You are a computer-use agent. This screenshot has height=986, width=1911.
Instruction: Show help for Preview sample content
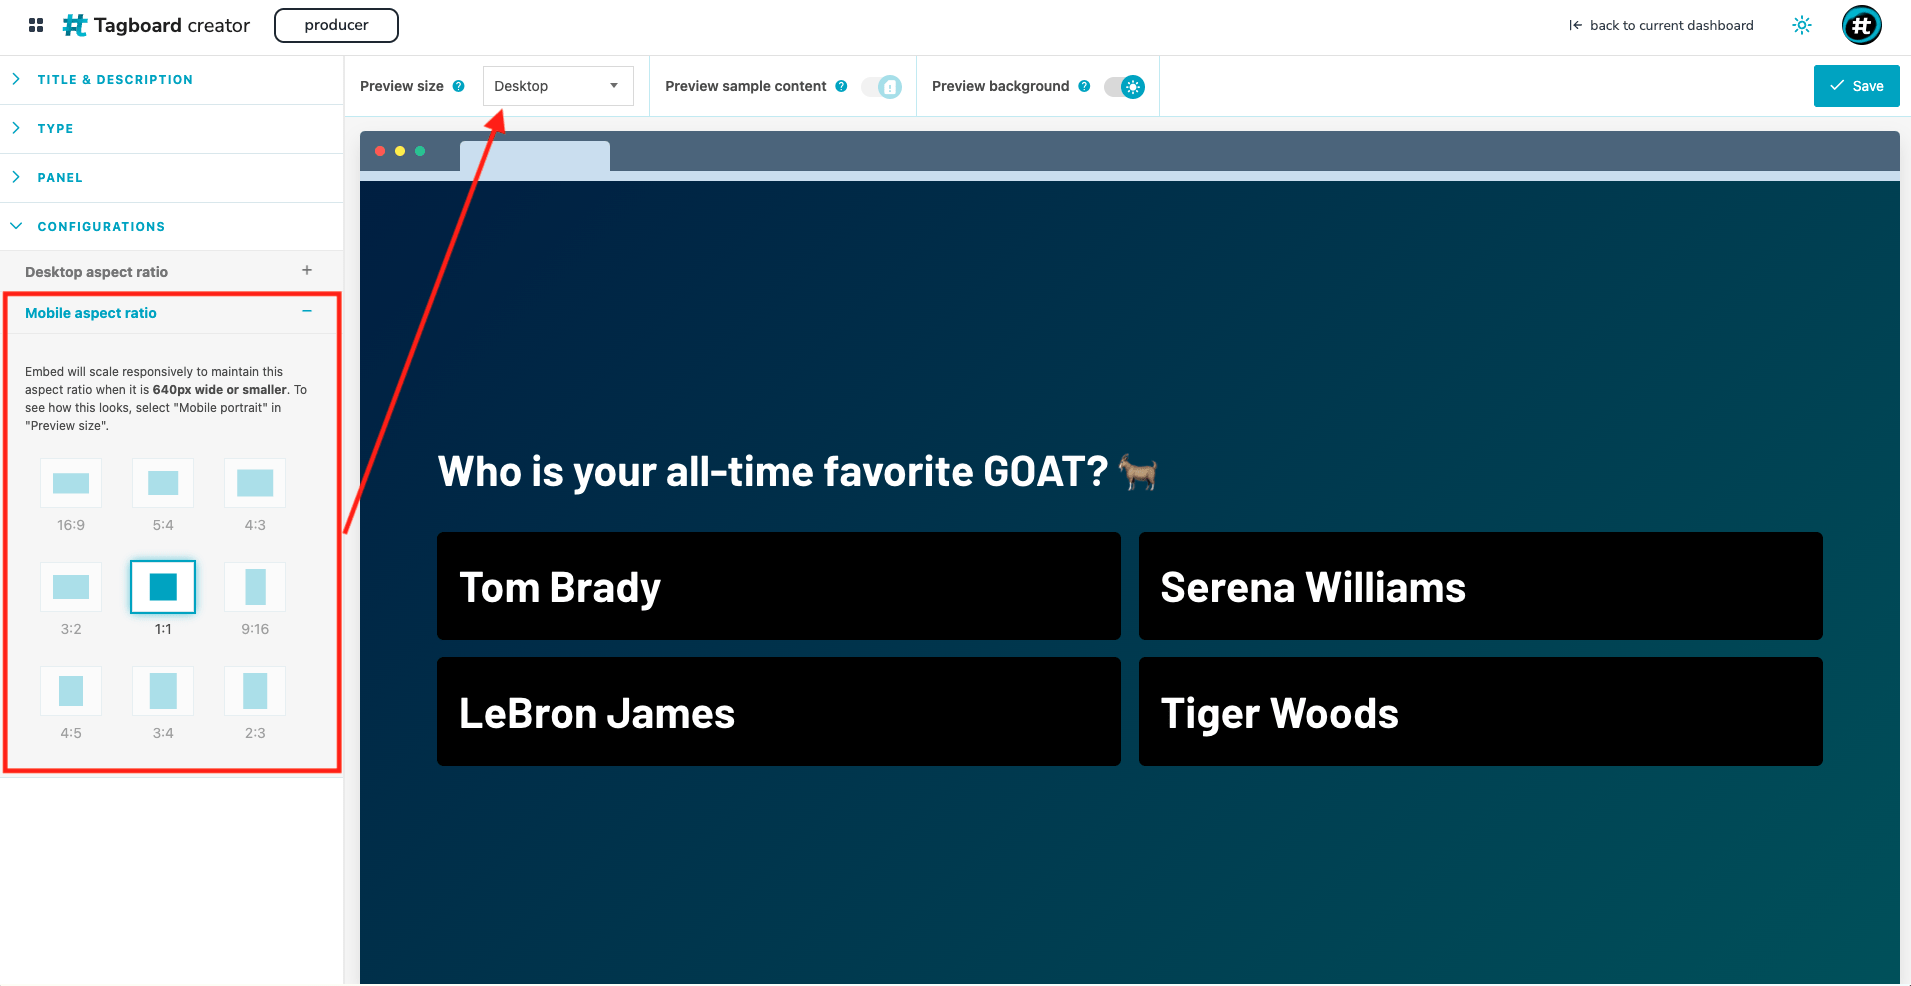click(x=841, y=86)
